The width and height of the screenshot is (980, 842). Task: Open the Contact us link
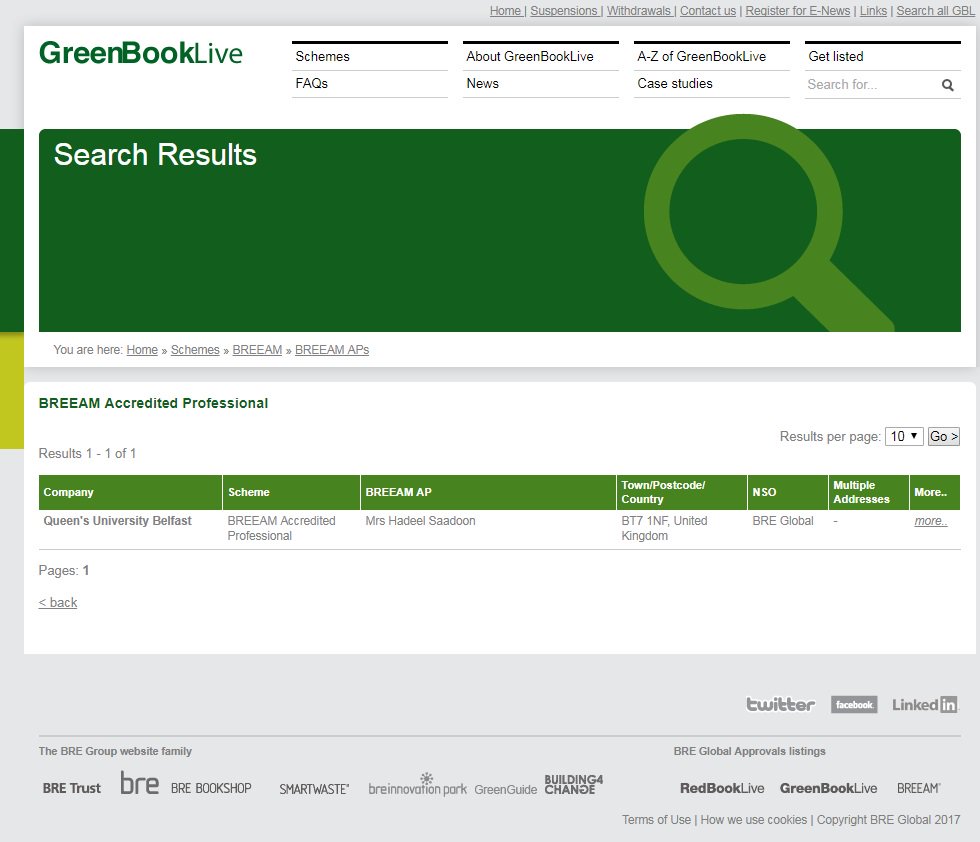point(708,11)
